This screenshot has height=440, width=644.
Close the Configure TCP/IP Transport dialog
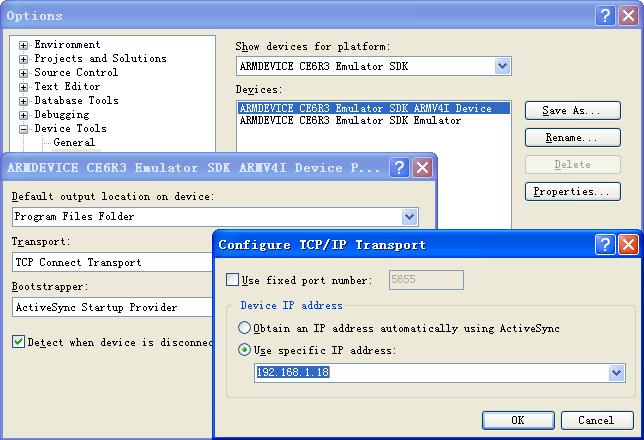click(x=629, y=245)
